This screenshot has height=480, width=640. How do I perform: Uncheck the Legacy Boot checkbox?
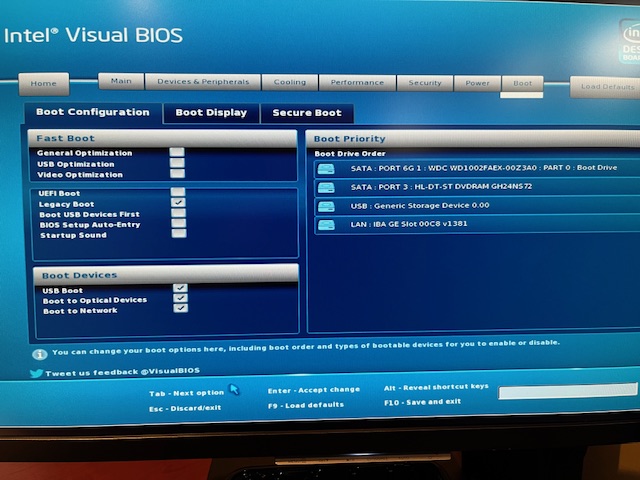(x=178, y=202)
